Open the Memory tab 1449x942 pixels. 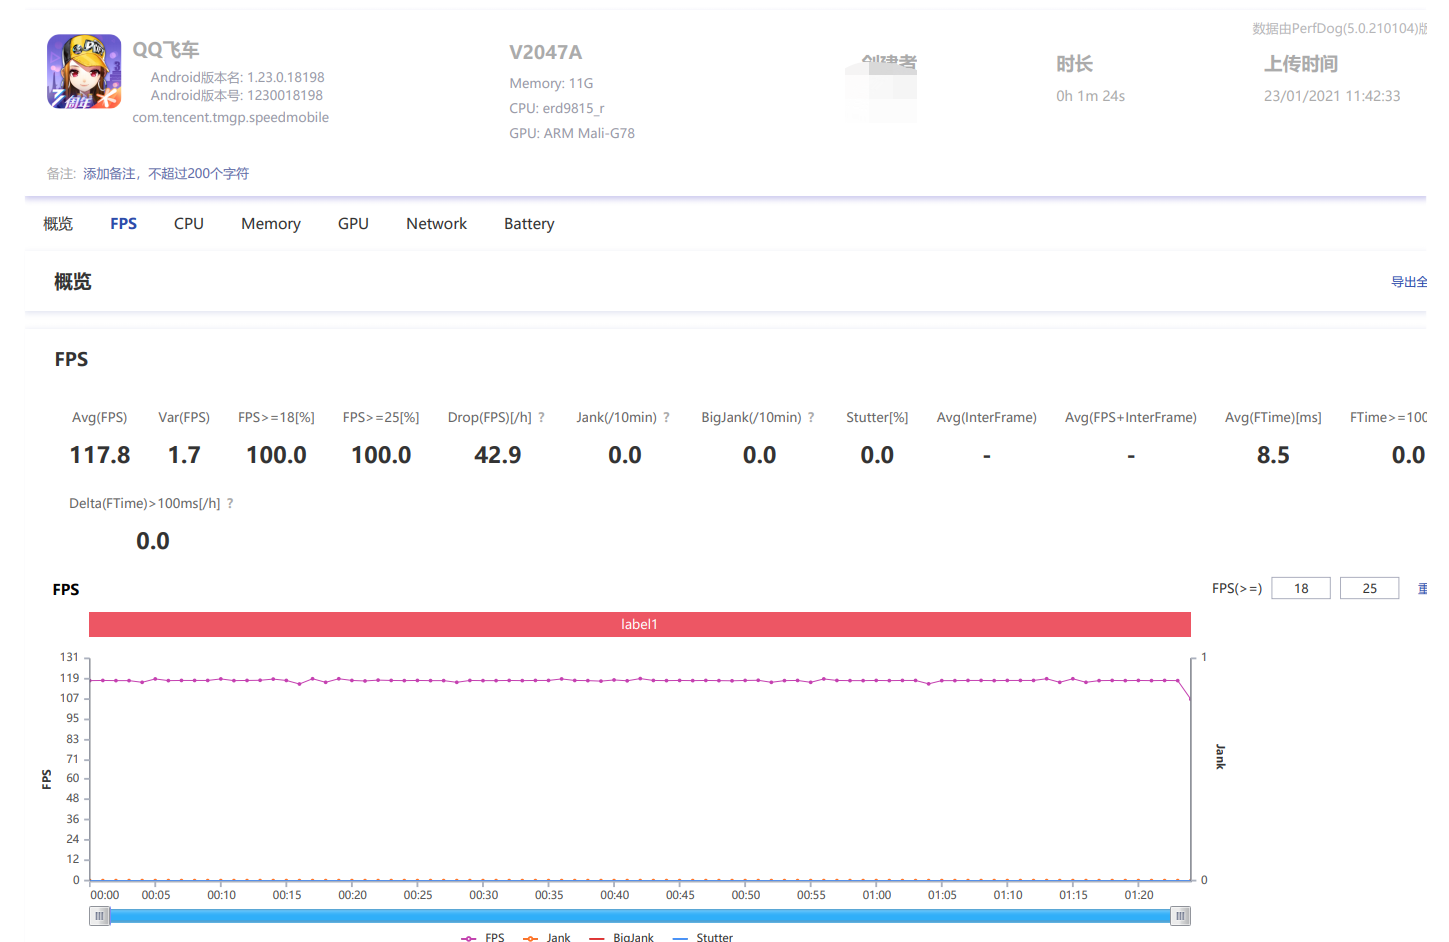pyautogui.click(x=270, y=224)
